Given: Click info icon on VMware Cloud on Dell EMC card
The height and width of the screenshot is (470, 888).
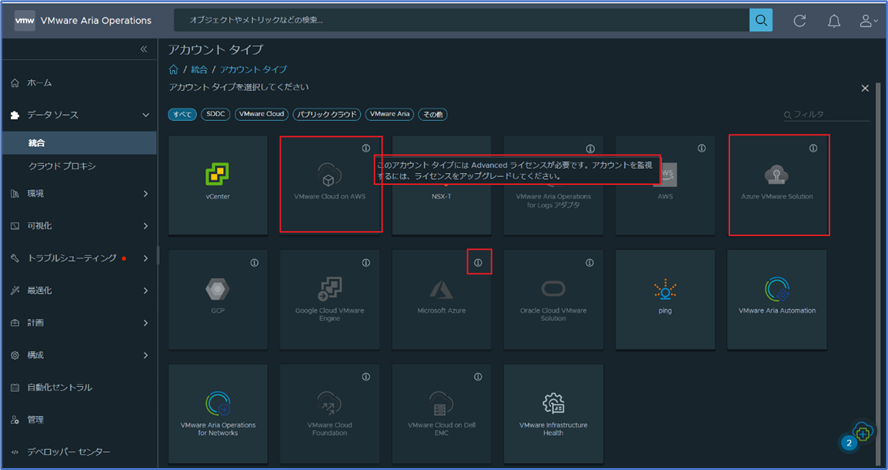Looking at the screenshot, I should click(478, 377).
